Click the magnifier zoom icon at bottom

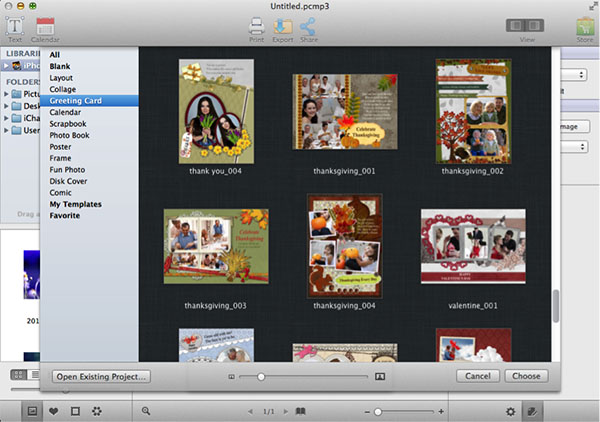146,411
